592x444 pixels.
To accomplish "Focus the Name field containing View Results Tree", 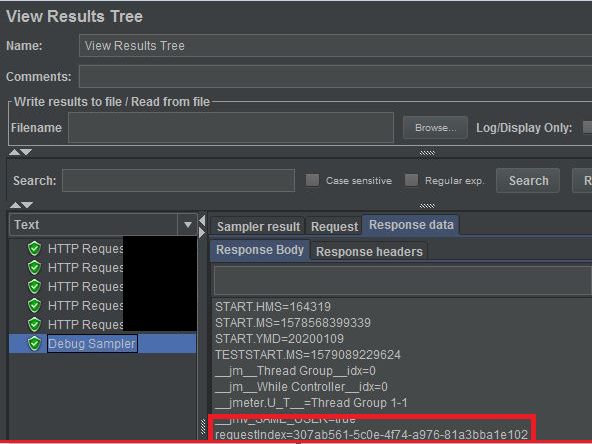I will (x=335, y=46).
